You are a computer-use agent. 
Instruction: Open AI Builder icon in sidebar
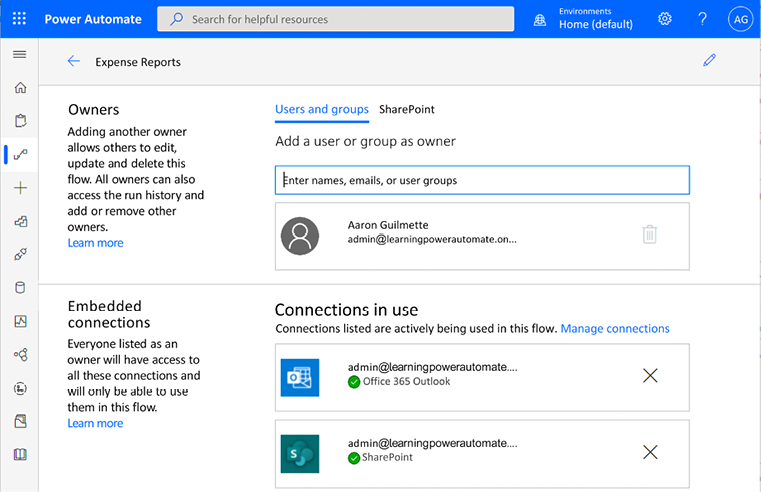point(20,355)
